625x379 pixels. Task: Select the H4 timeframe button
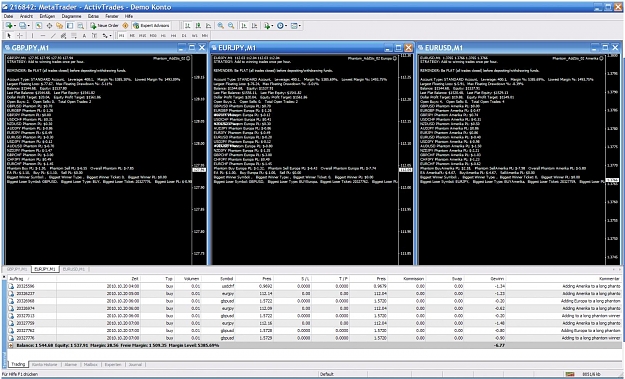(174, 36)
